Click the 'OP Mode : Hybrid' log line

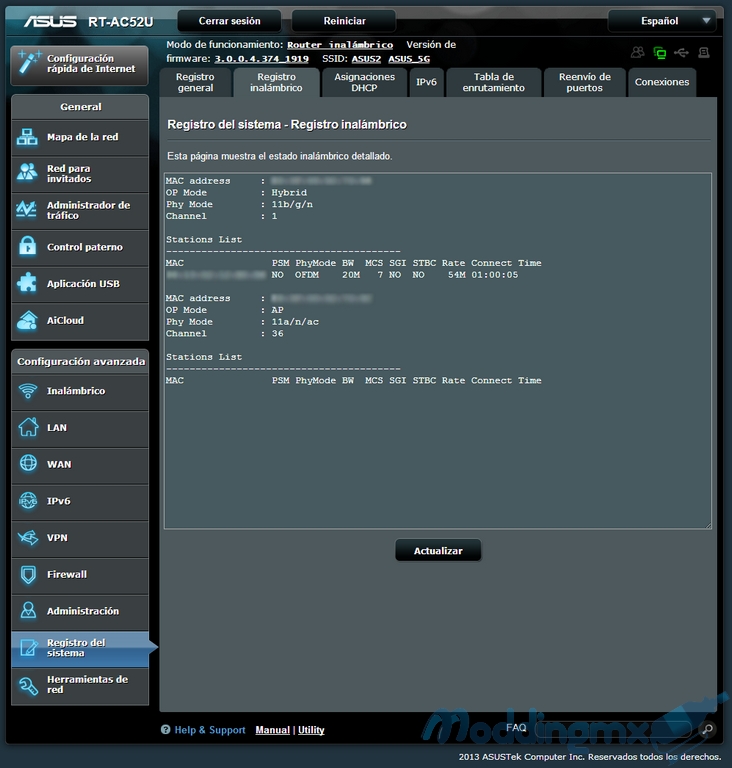point(236,192)
